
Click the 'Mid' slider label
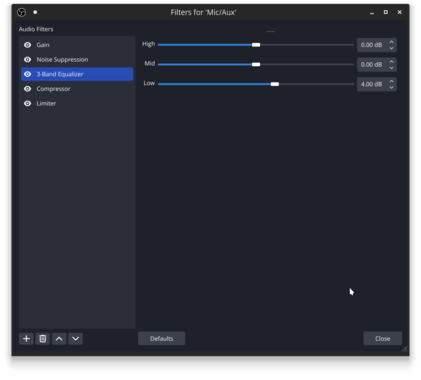[150, 63]
